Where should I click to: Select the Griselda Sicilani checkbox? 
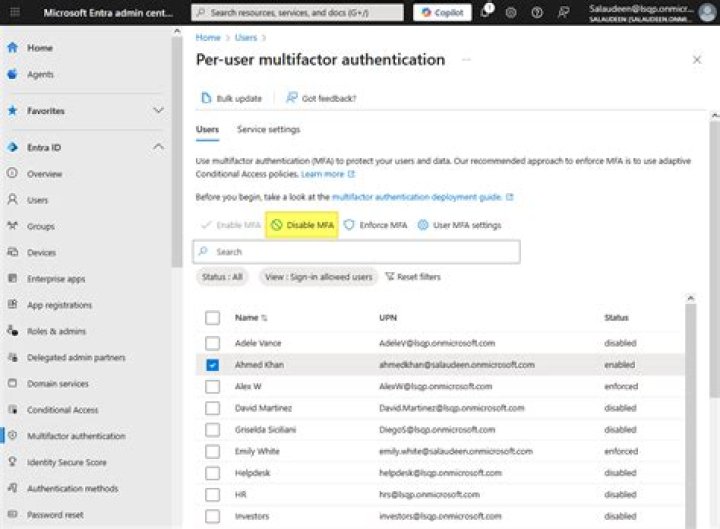click(x=213, y=429)
